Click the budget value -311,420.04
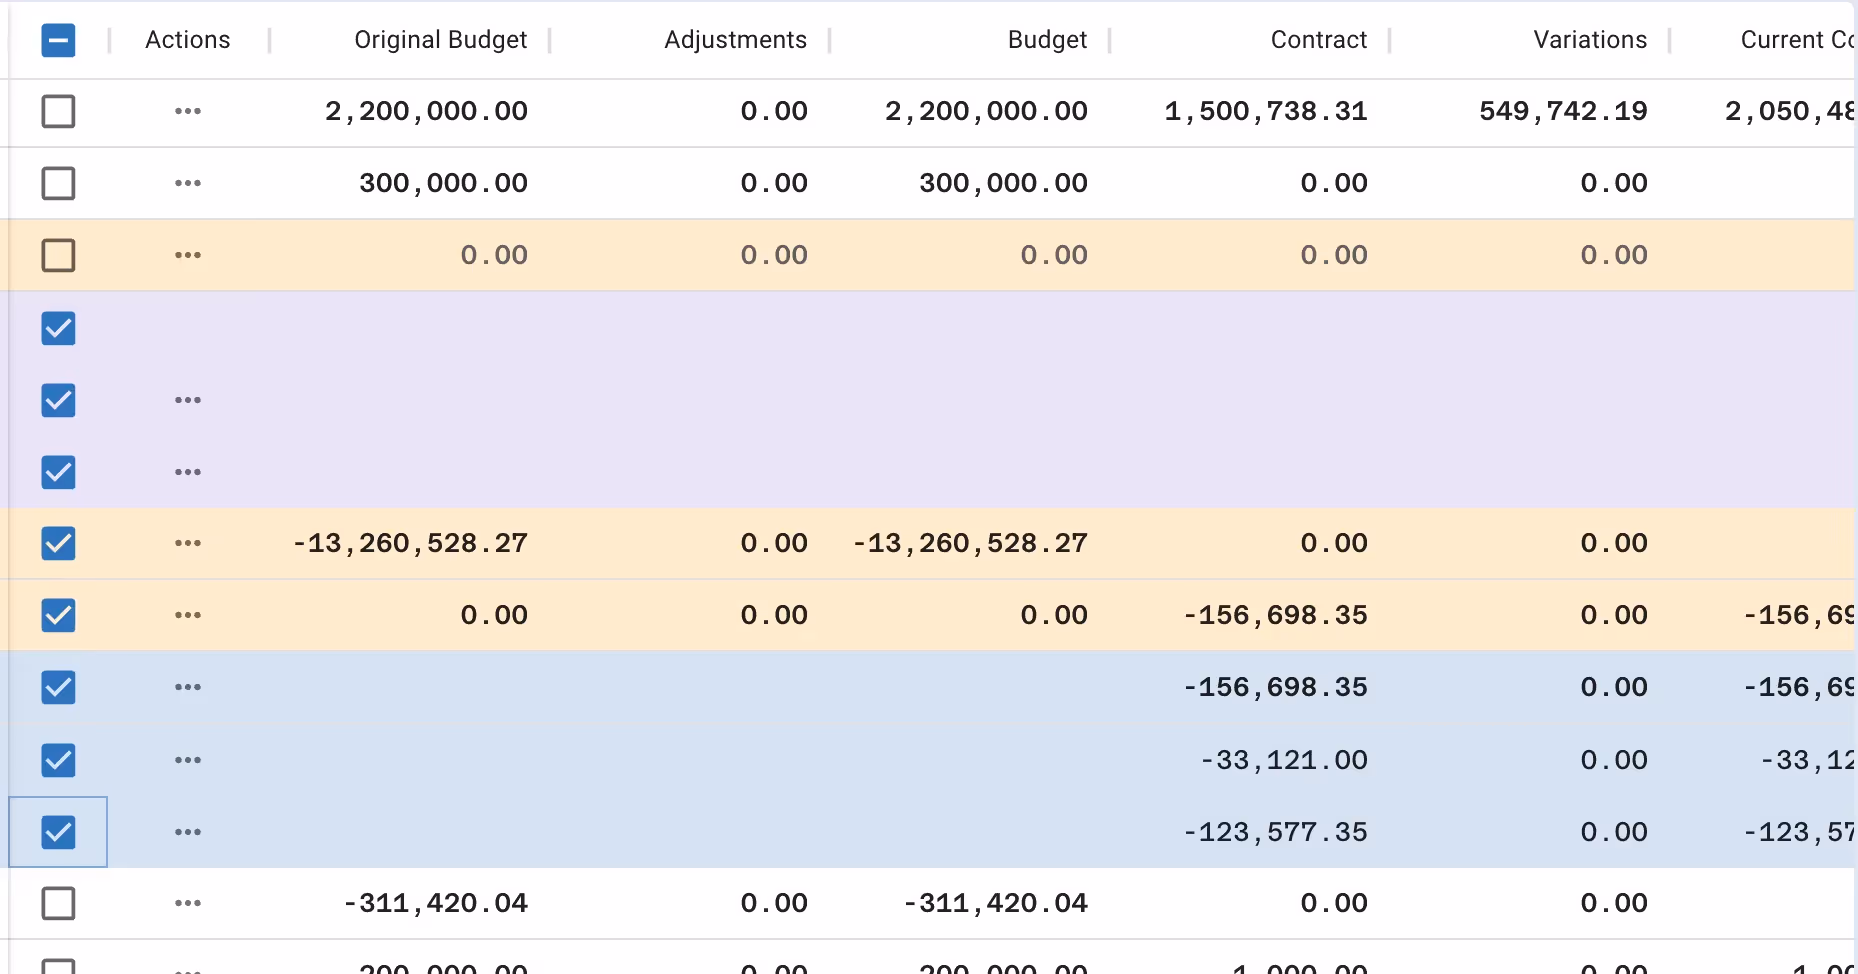 pos(995,903)
